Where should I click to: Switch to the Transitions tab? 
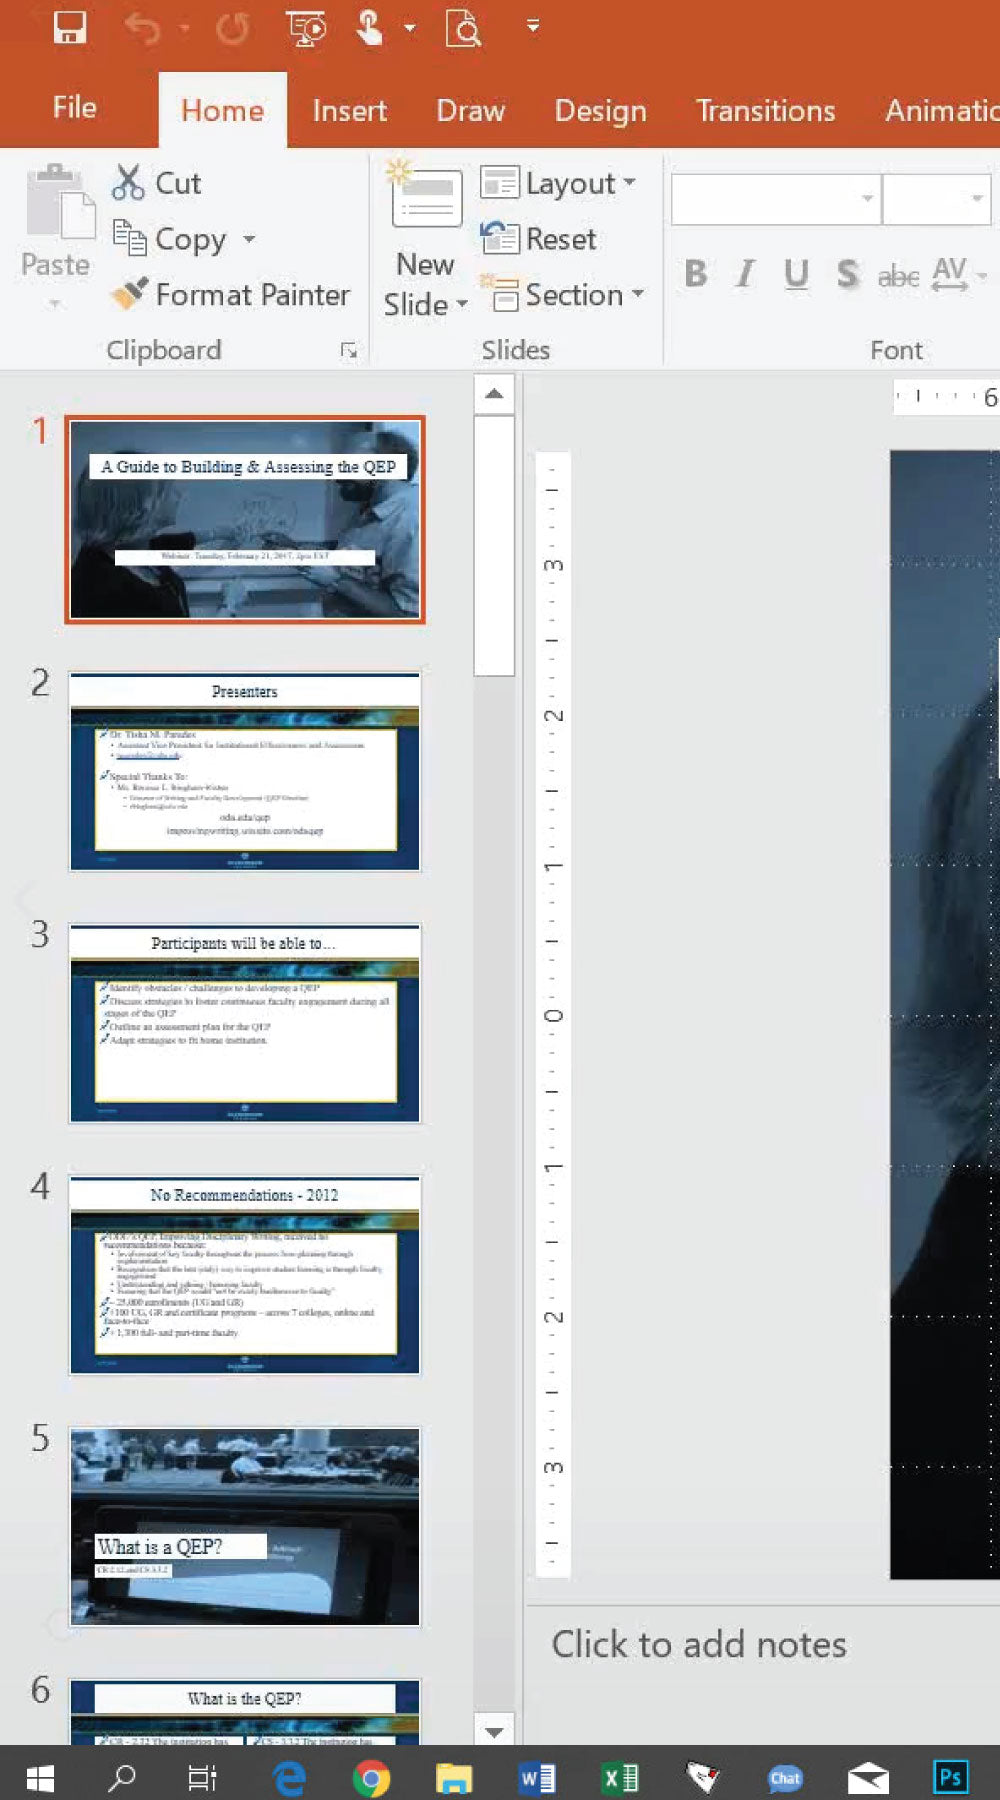click(765, 110)
